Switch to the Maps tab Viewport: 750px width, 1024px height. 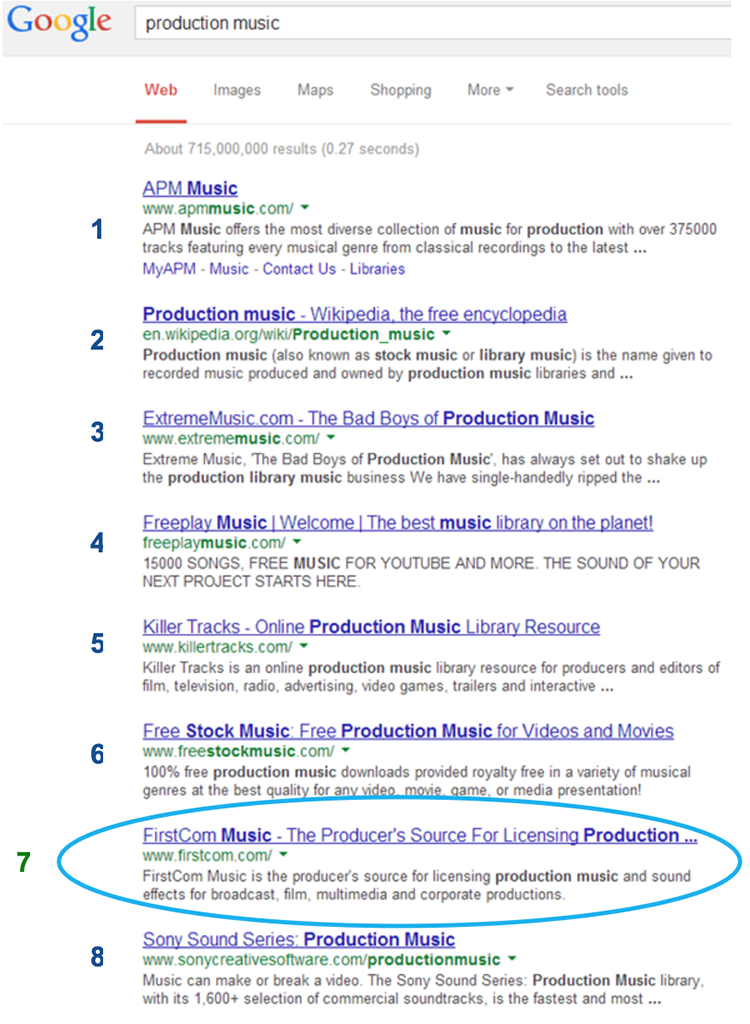pyautogui.click(x=315, y=90)
